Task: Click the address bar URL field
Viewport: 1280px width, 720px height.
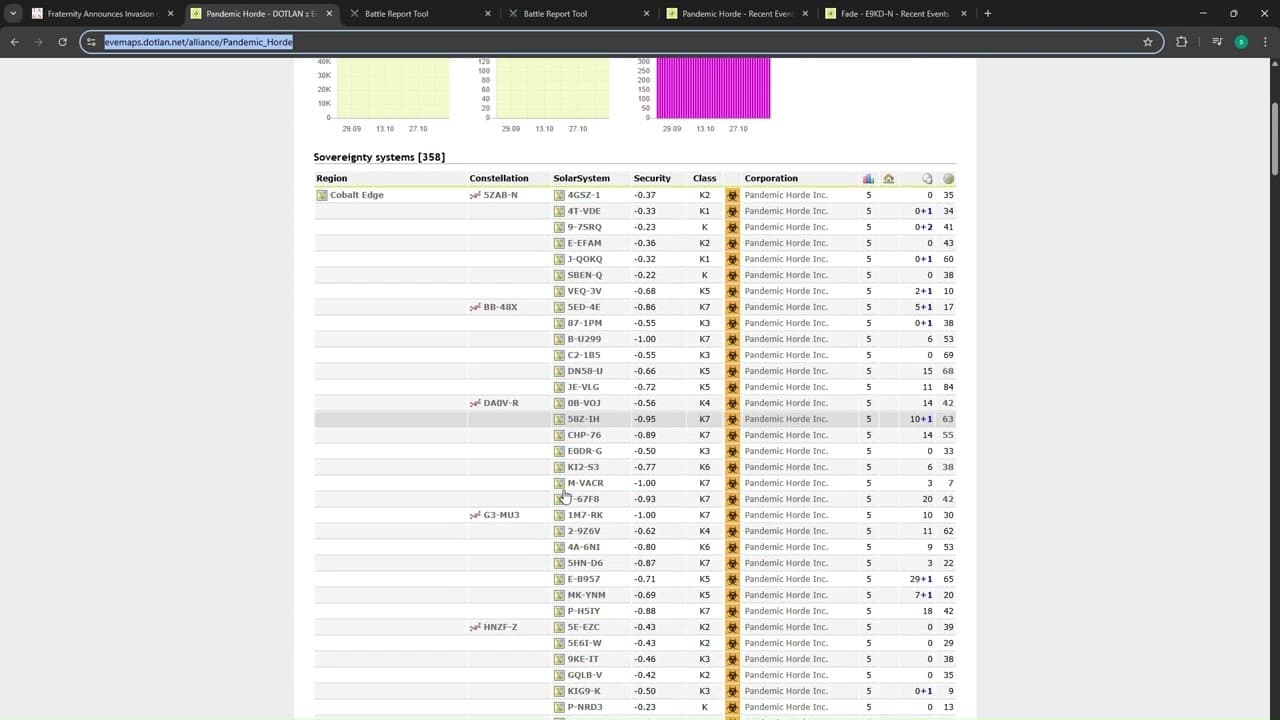Action: (620, 42)
